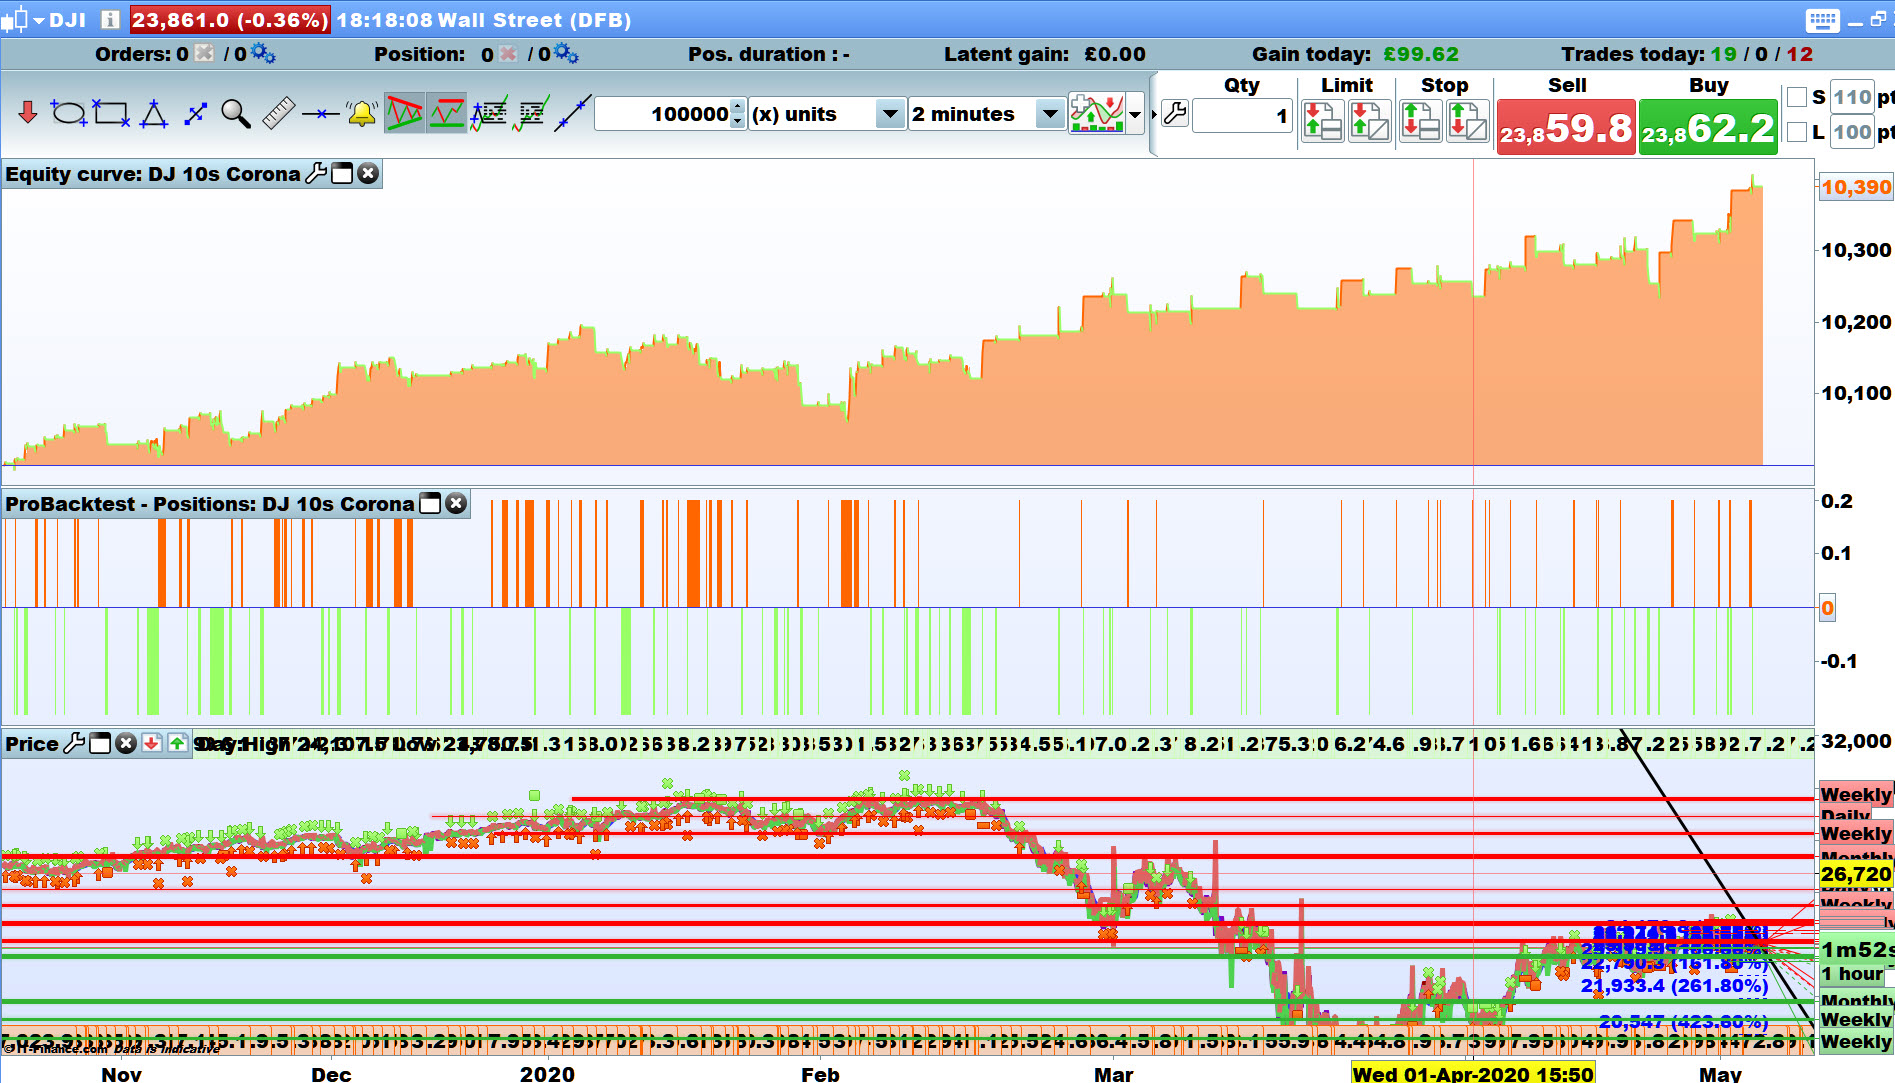Select the ruler measurement tool
The height and width of the screenshot is (1083, 1895).
(x=278, y=113)
